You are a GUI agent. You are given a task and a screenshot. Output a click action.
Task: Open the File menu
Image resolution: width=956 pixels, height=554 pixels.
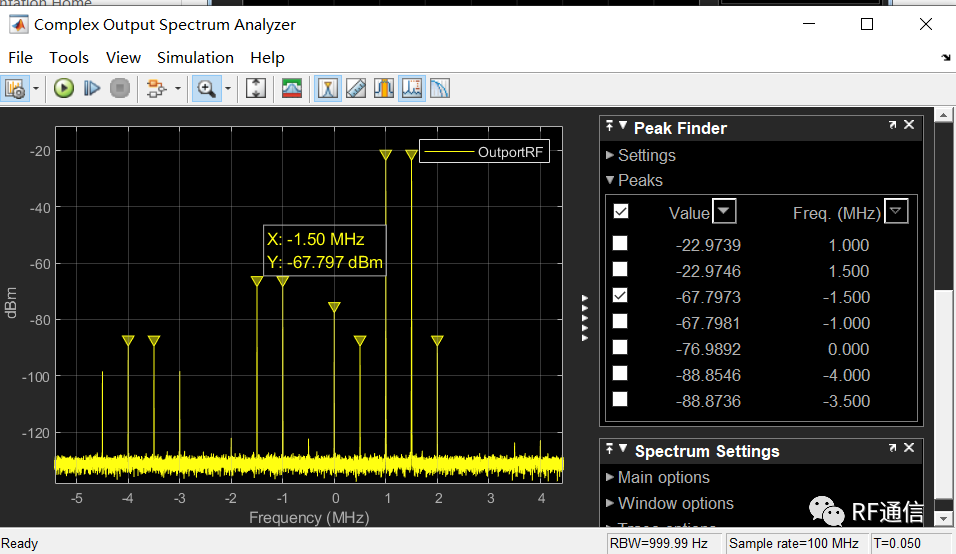click(x=21, y=57)
